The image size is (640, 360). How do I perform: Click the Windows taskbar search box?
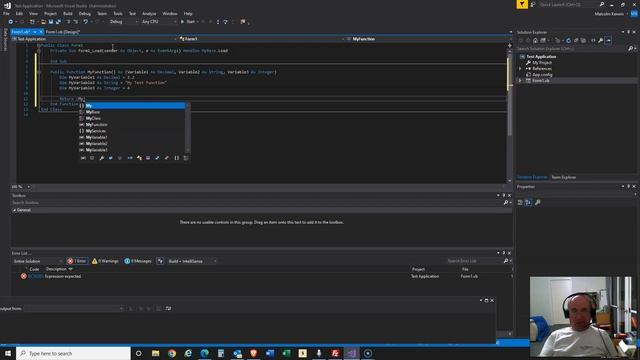(x=73, y=353)
